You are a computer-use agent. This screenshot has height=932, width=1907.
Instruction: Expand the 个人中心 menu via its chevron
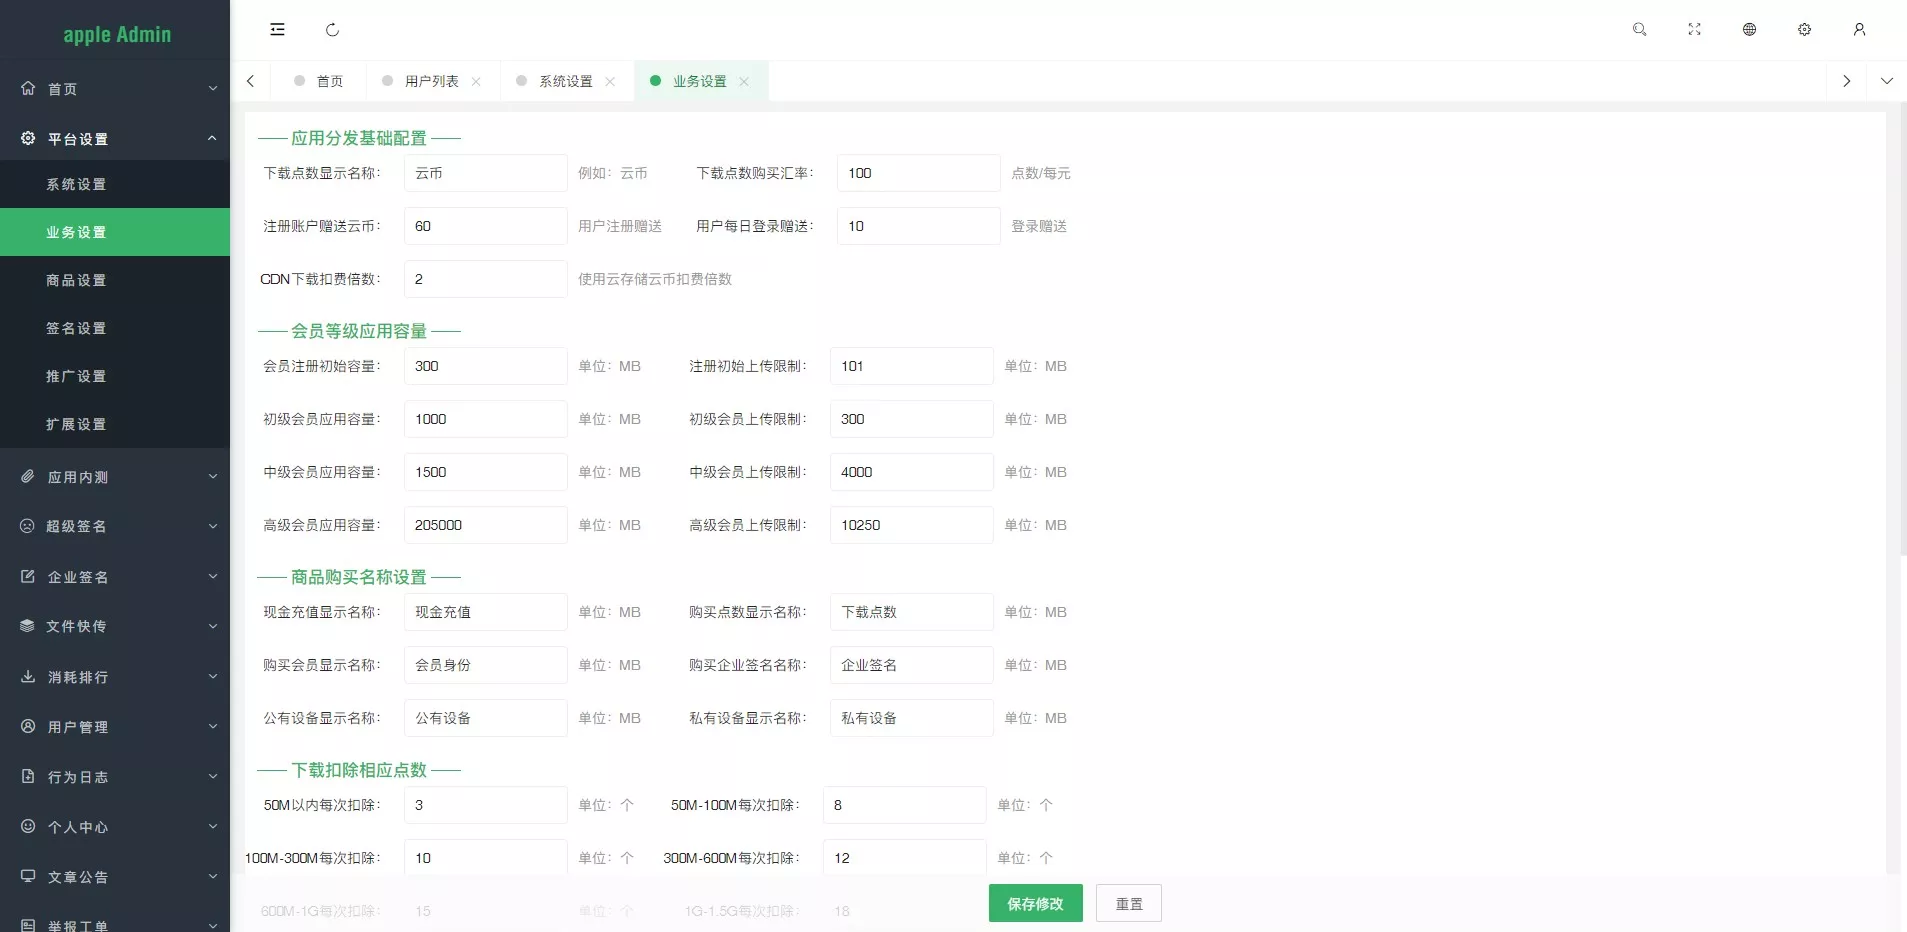[212, 826]
